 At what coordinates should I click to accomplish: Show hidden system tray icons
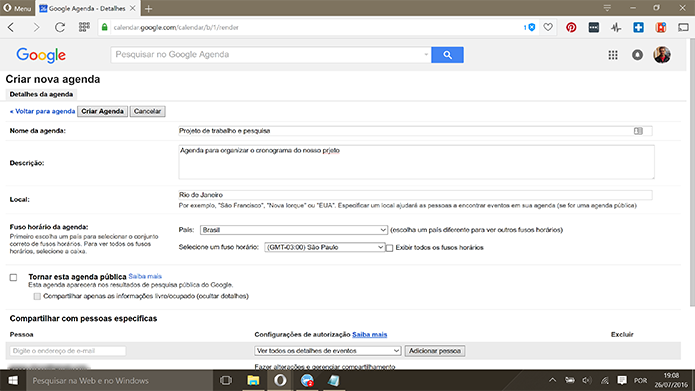click(552, 380)
